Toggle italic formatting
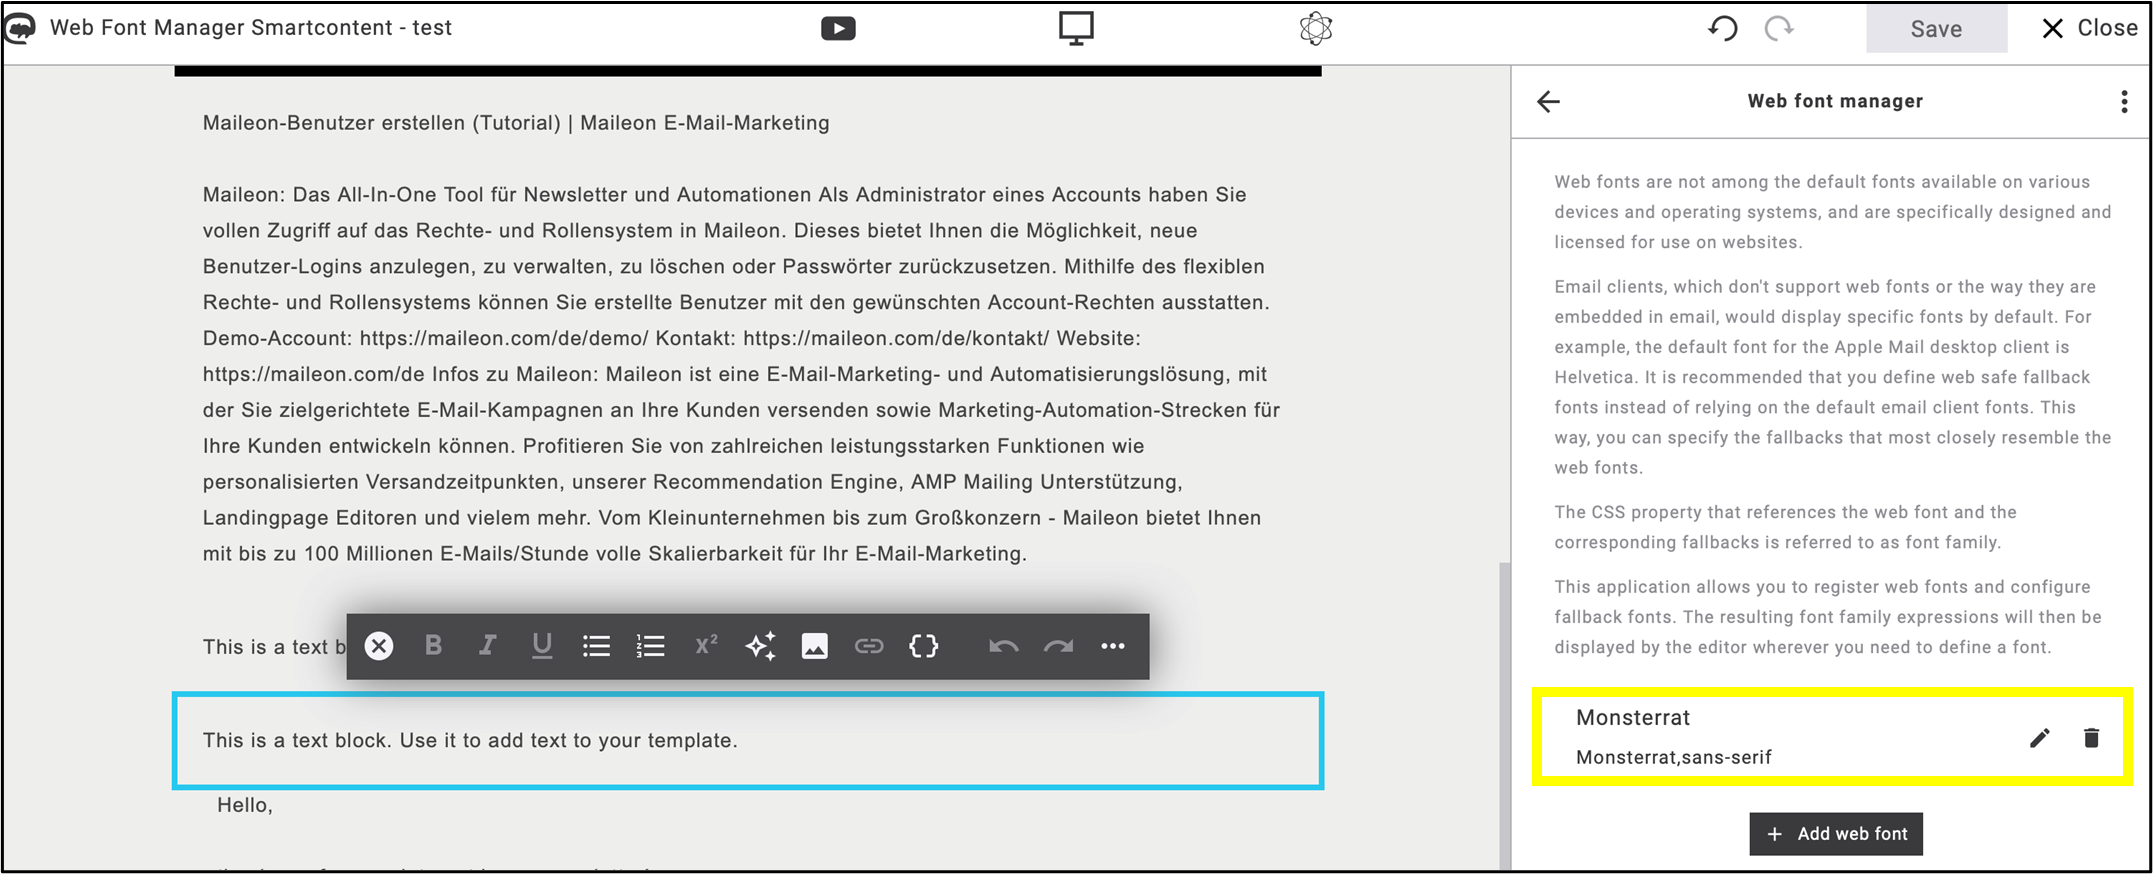Image resolution: width=2153 pixels, height=874 pixels. click(x=487, y=646)
